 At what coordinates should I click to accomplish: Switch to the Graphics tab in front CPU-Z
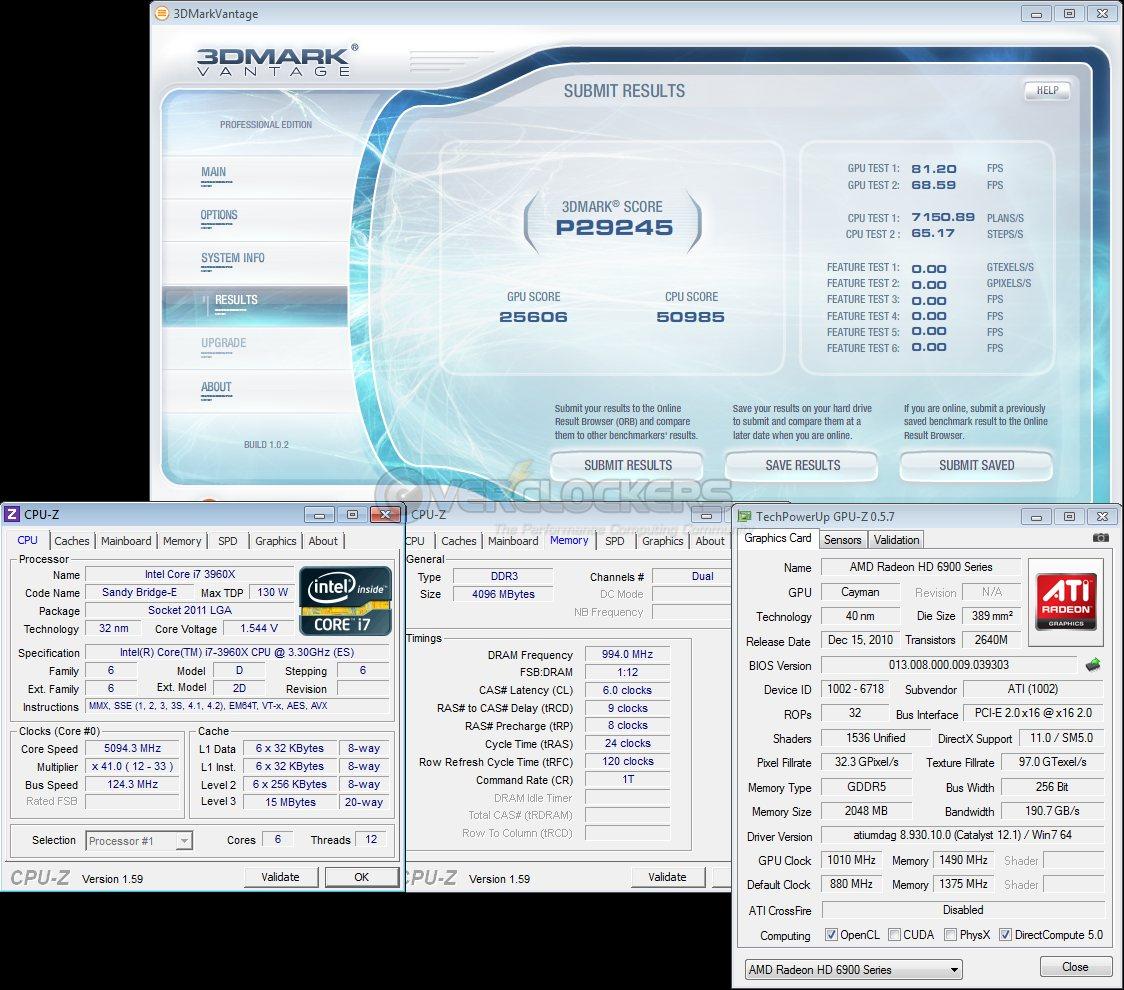pyautogui.click(x=276, y=541)
